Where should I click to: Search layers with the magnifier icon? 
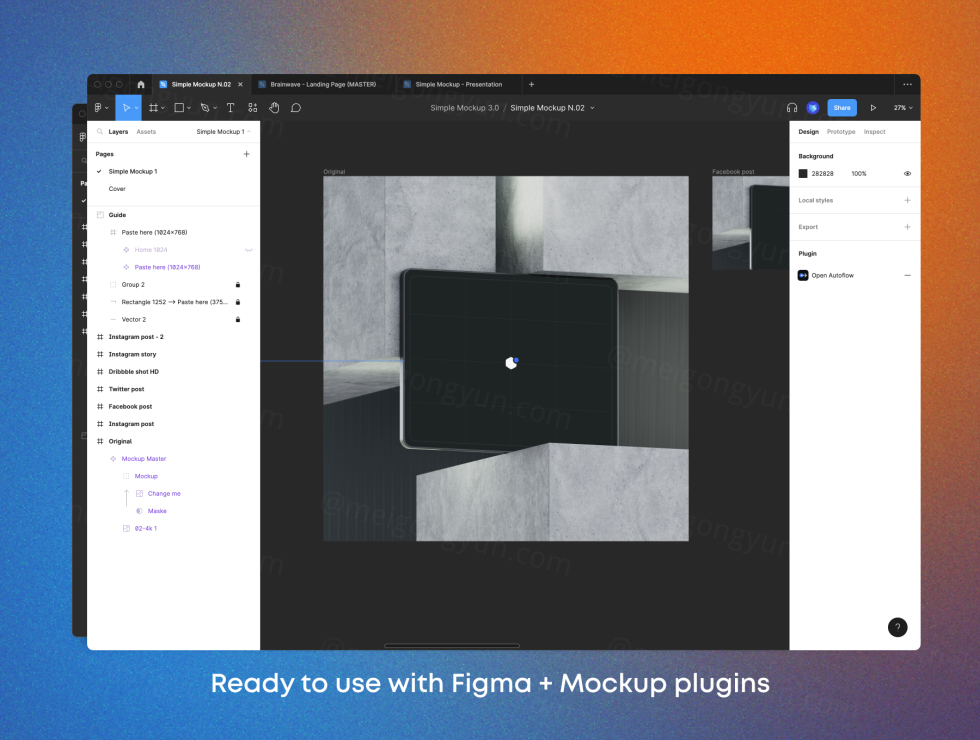(x=99, y=132)
